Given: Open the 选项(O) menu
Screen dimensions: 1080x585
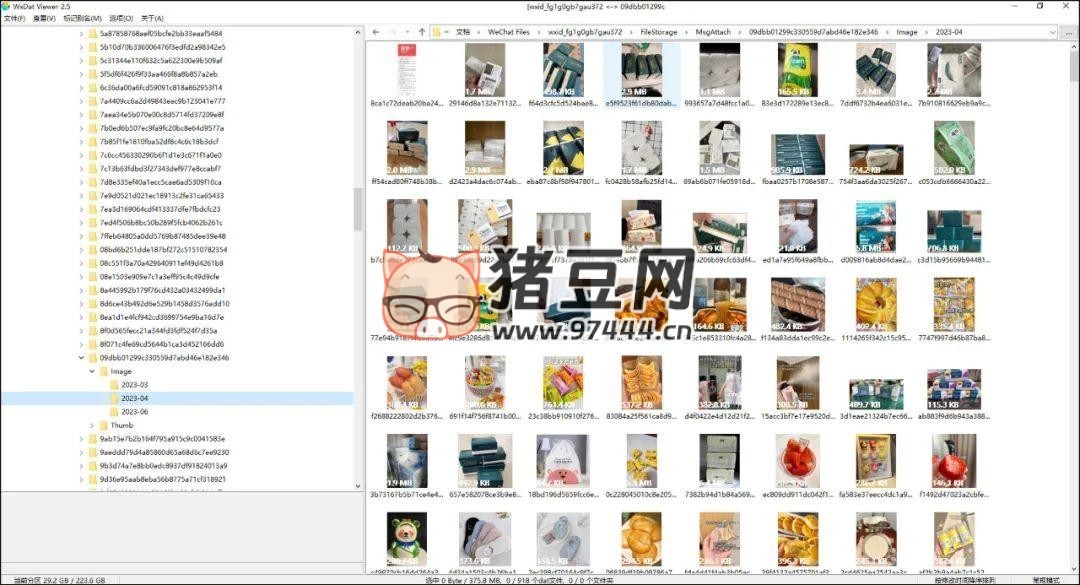Looking at the screenshot, I should [121, 18].
